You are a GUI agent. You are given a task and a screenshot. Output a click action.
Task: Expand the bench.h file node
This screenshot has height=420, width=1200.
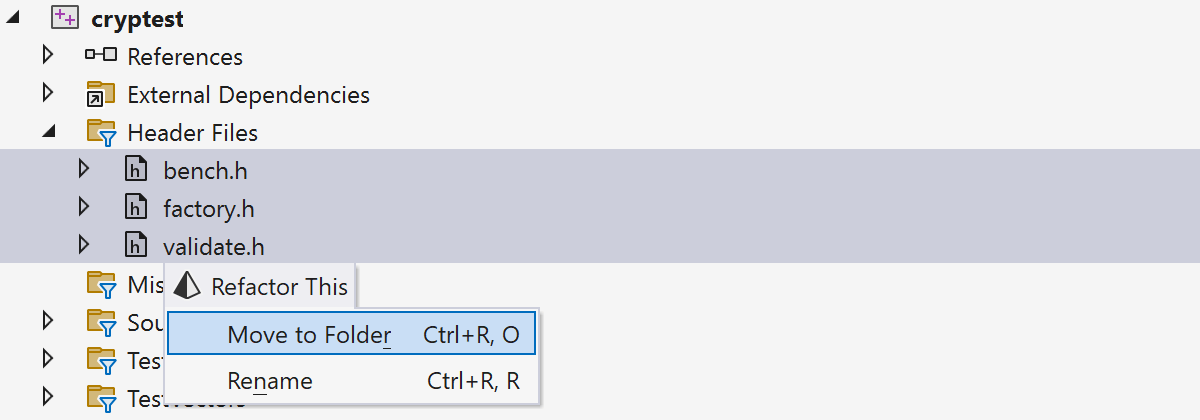coord(84,170)
